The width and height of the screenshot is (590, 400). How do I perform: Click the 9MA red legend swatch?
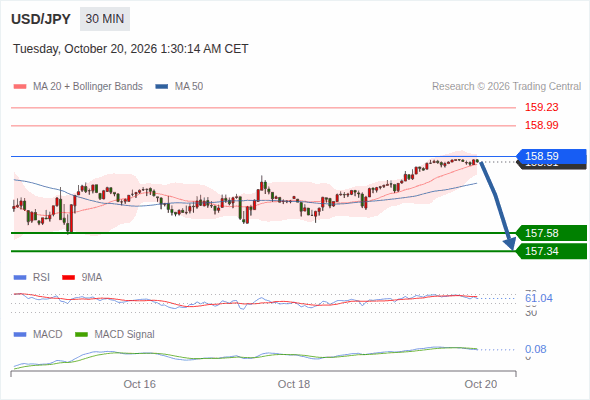[68, 278]
